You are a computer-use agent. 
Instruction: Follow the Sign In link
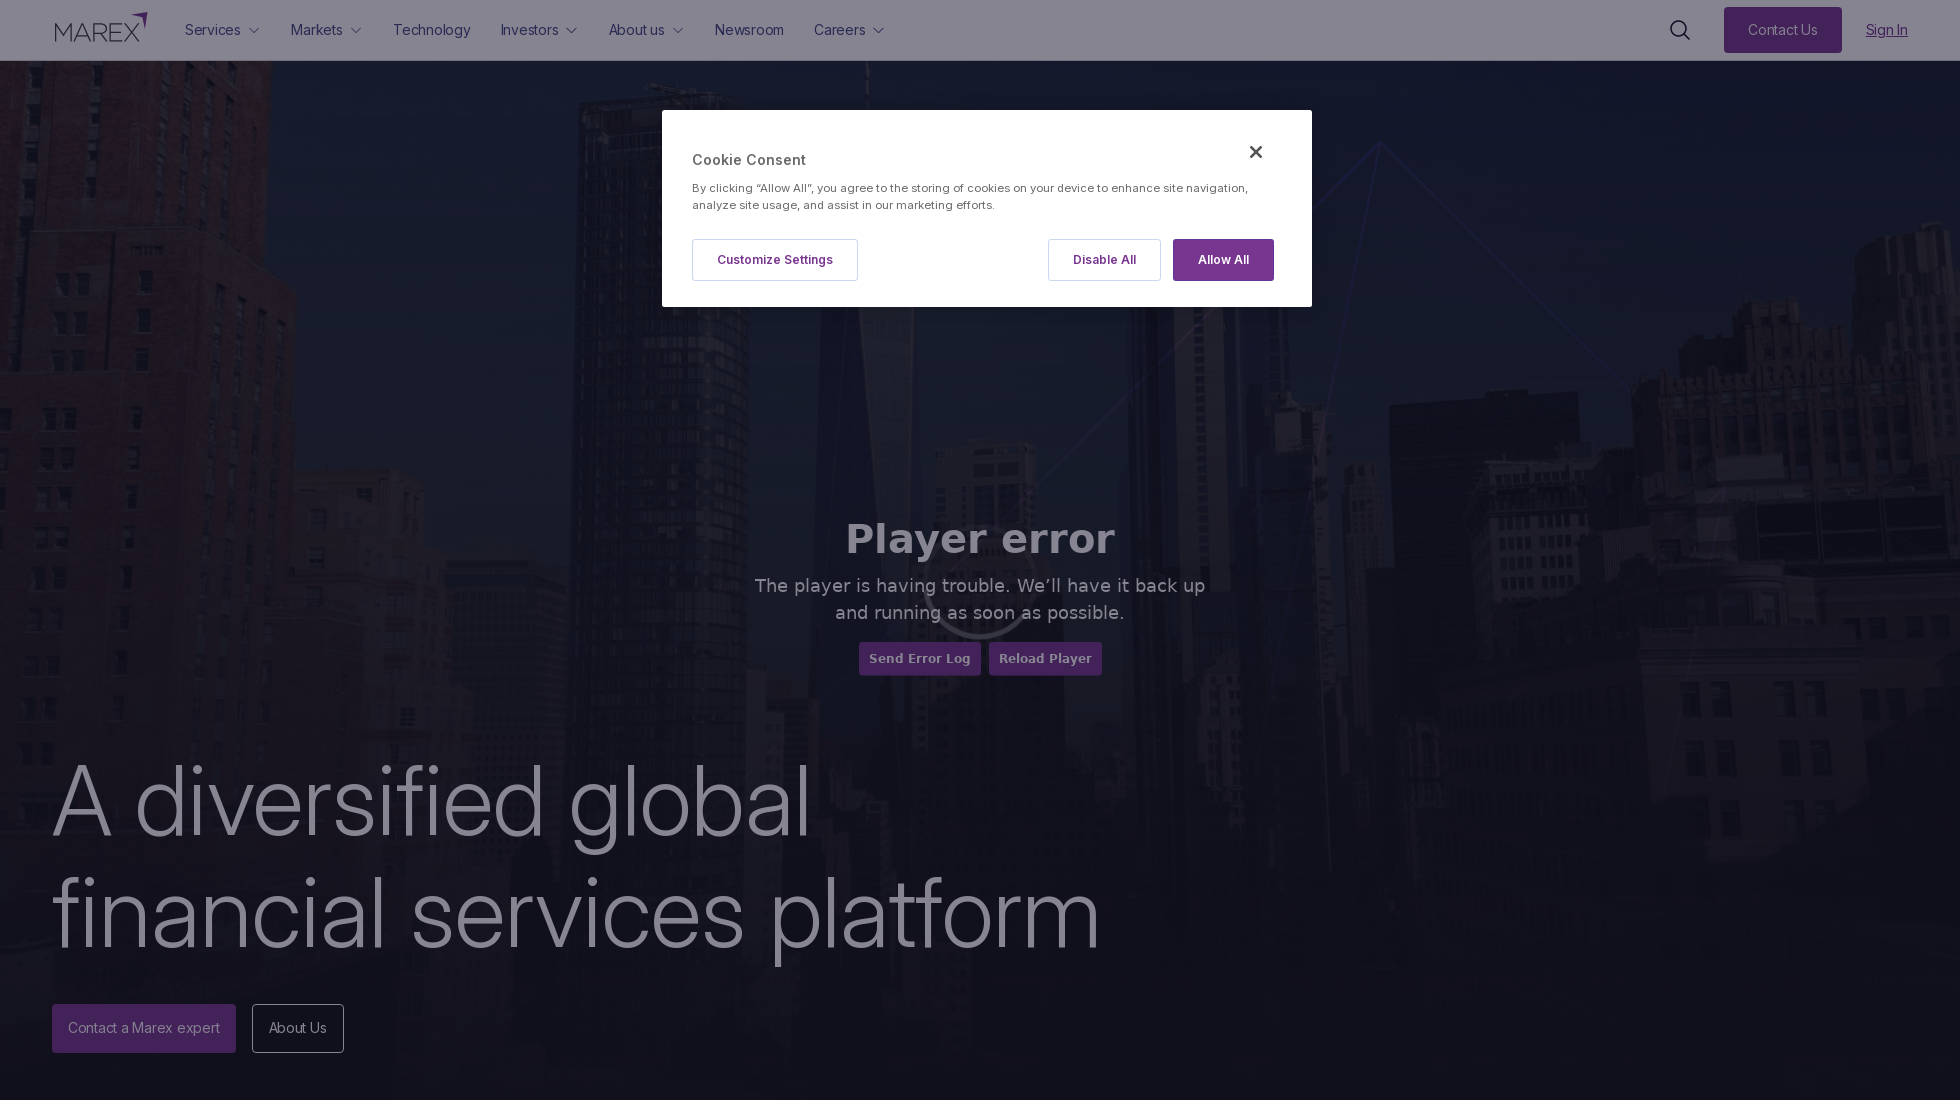click(x=1887, y=30)
